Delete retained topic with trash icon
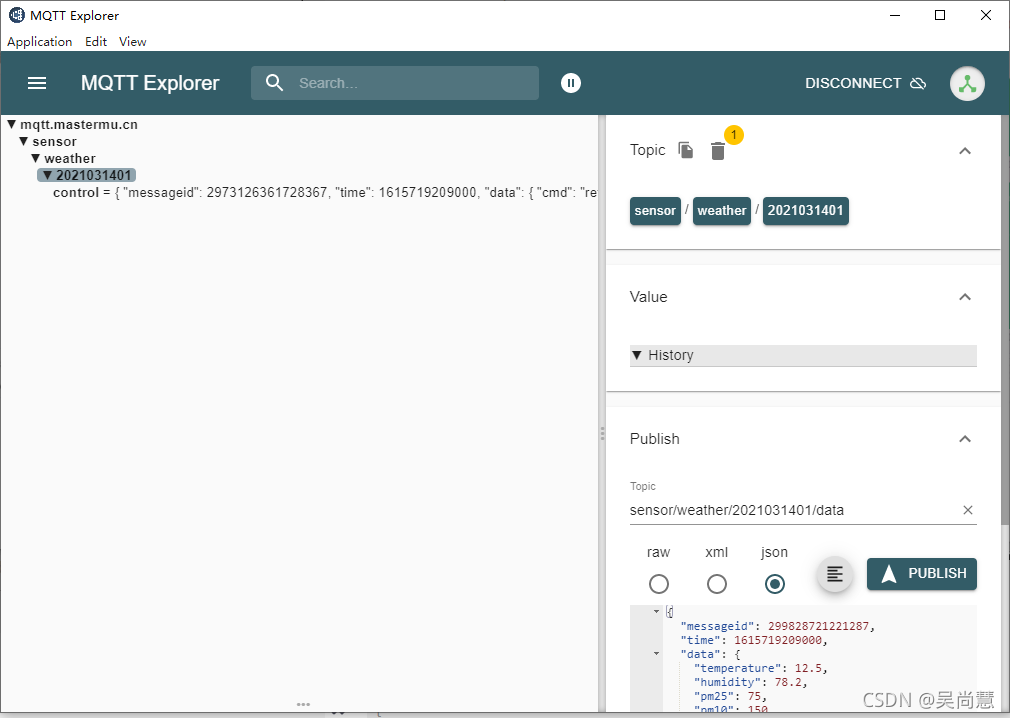 [x=718, y=151]
